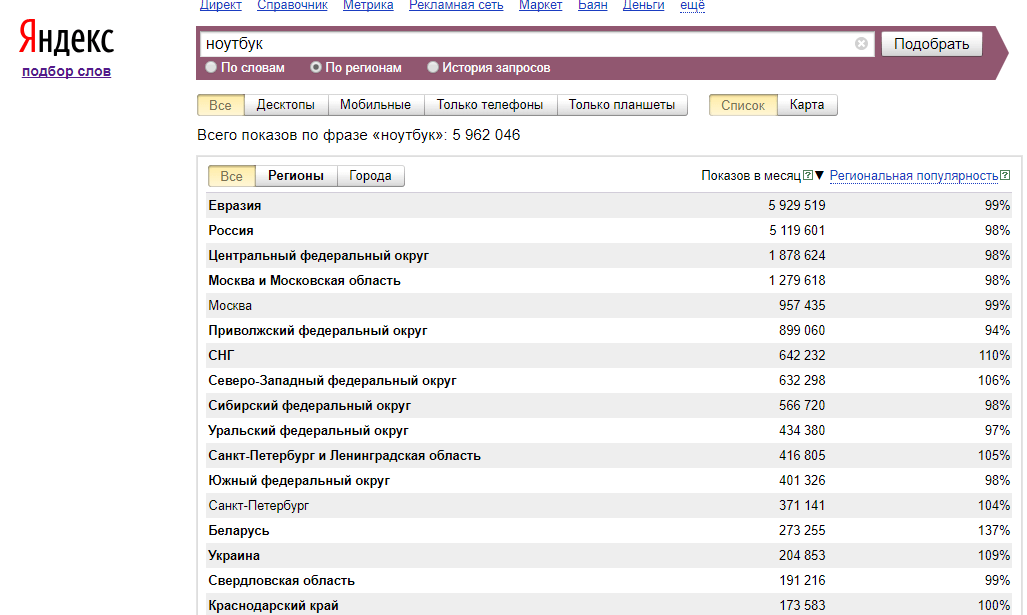
Task: Open help icon beside 'Региональная популярность'
Action: tap(1005, 175)
